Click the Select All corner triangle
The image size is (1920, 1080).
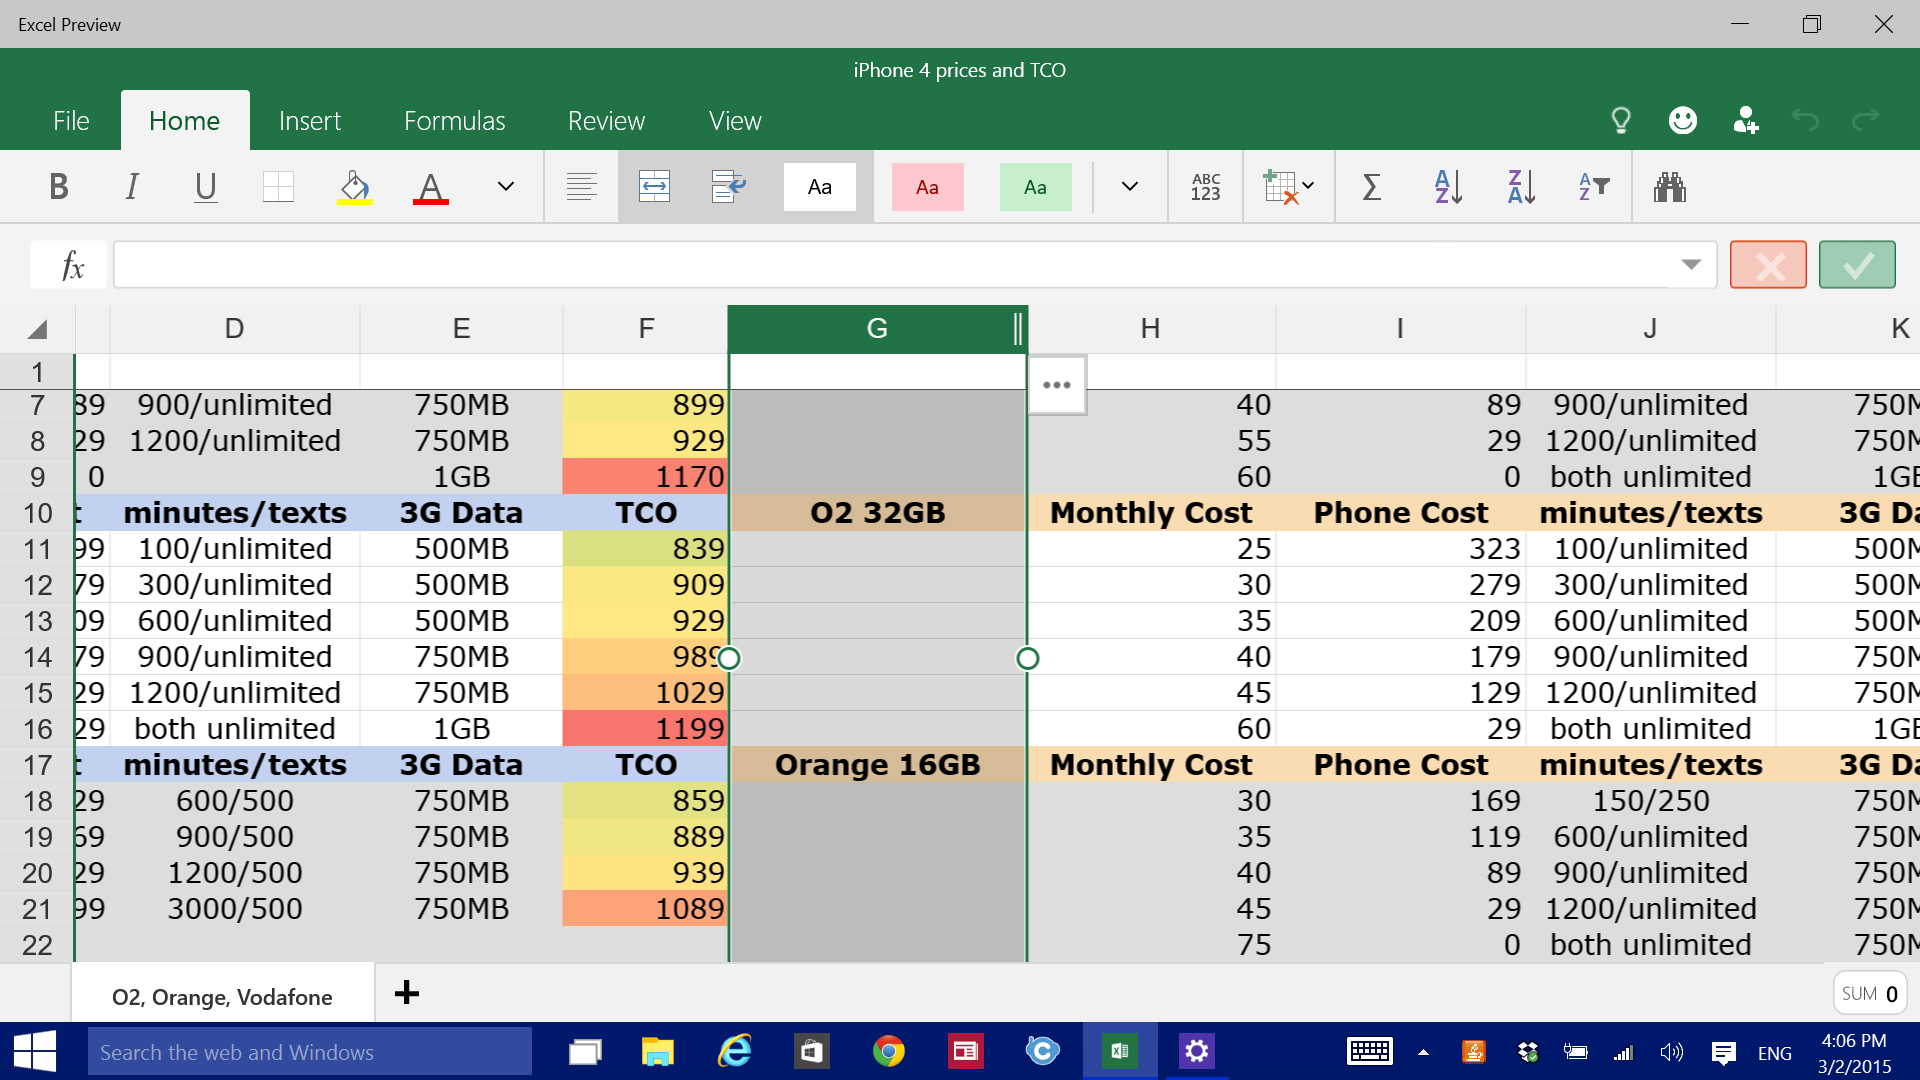[x=37, y=329]
